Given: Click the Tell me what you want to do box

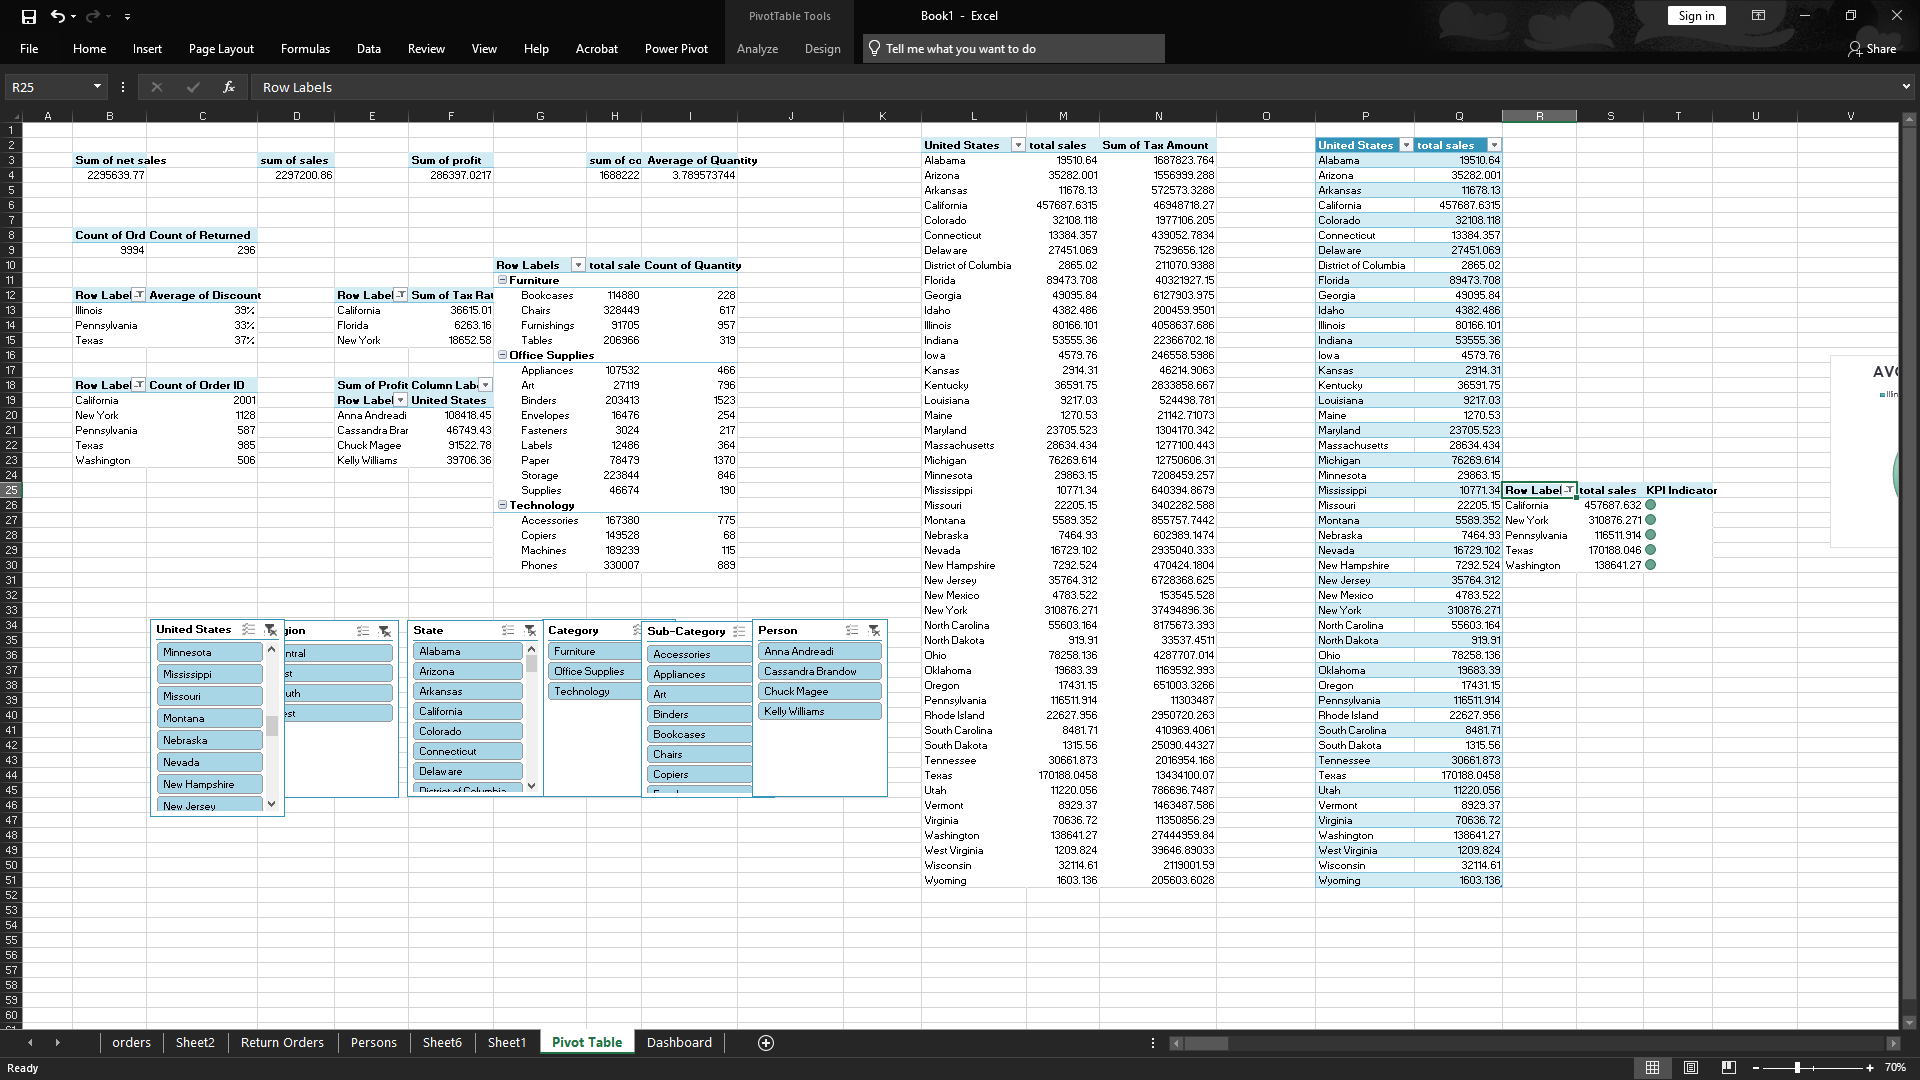Looking at the screenshot, I should coord(1012,48).
